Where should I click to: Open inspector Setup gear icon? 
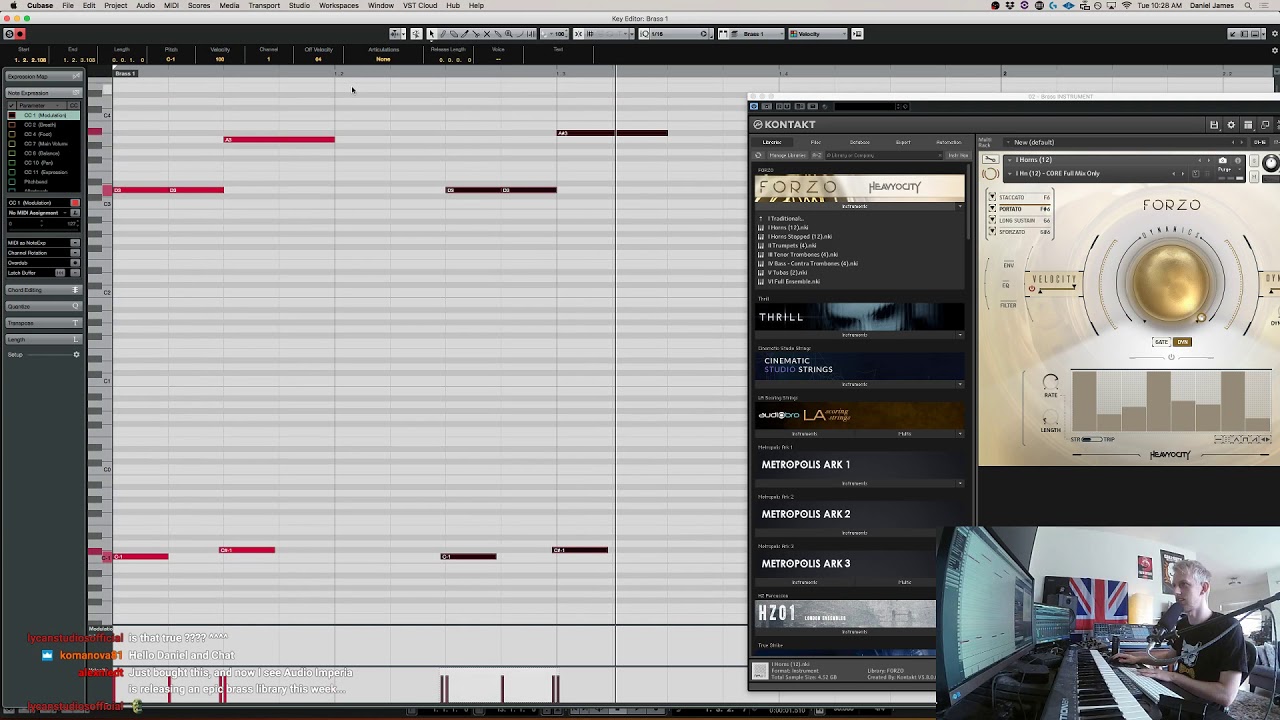click(x=76, y=355)
